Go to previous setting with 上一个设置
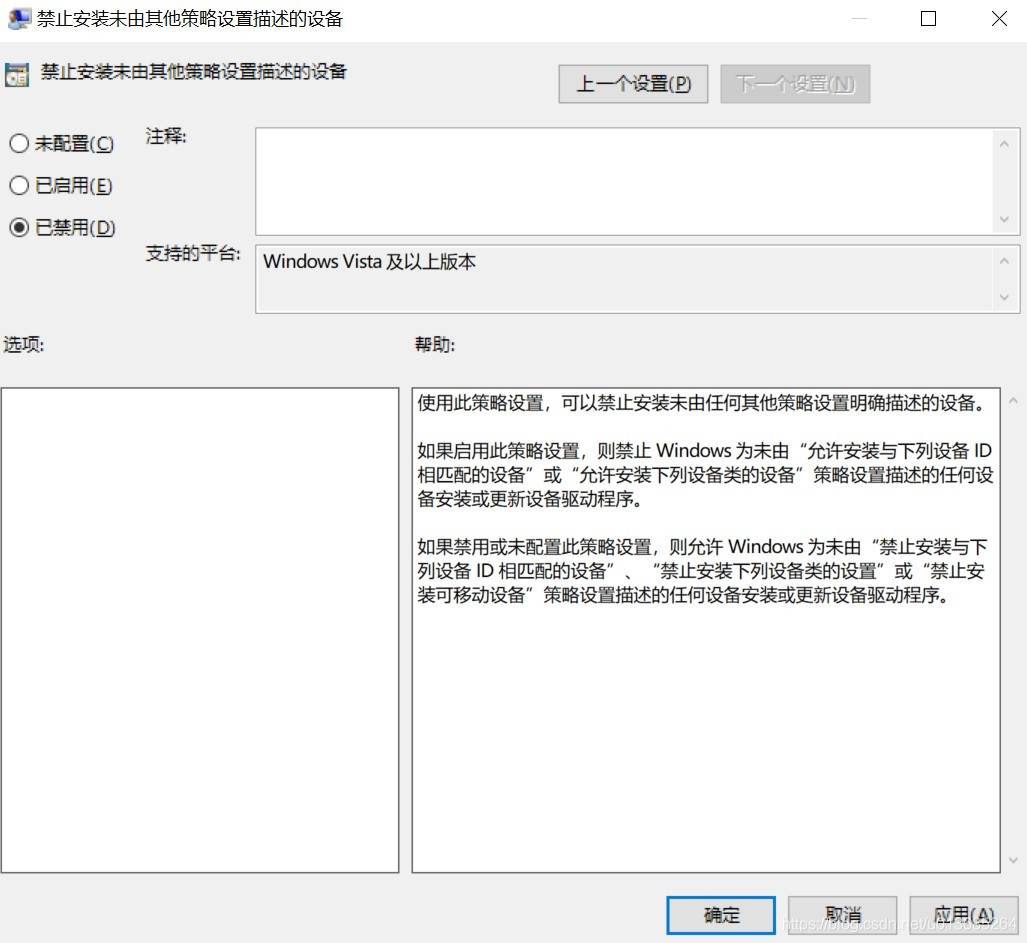Screen dimensions: 1027x943 [x=633, y=84]
